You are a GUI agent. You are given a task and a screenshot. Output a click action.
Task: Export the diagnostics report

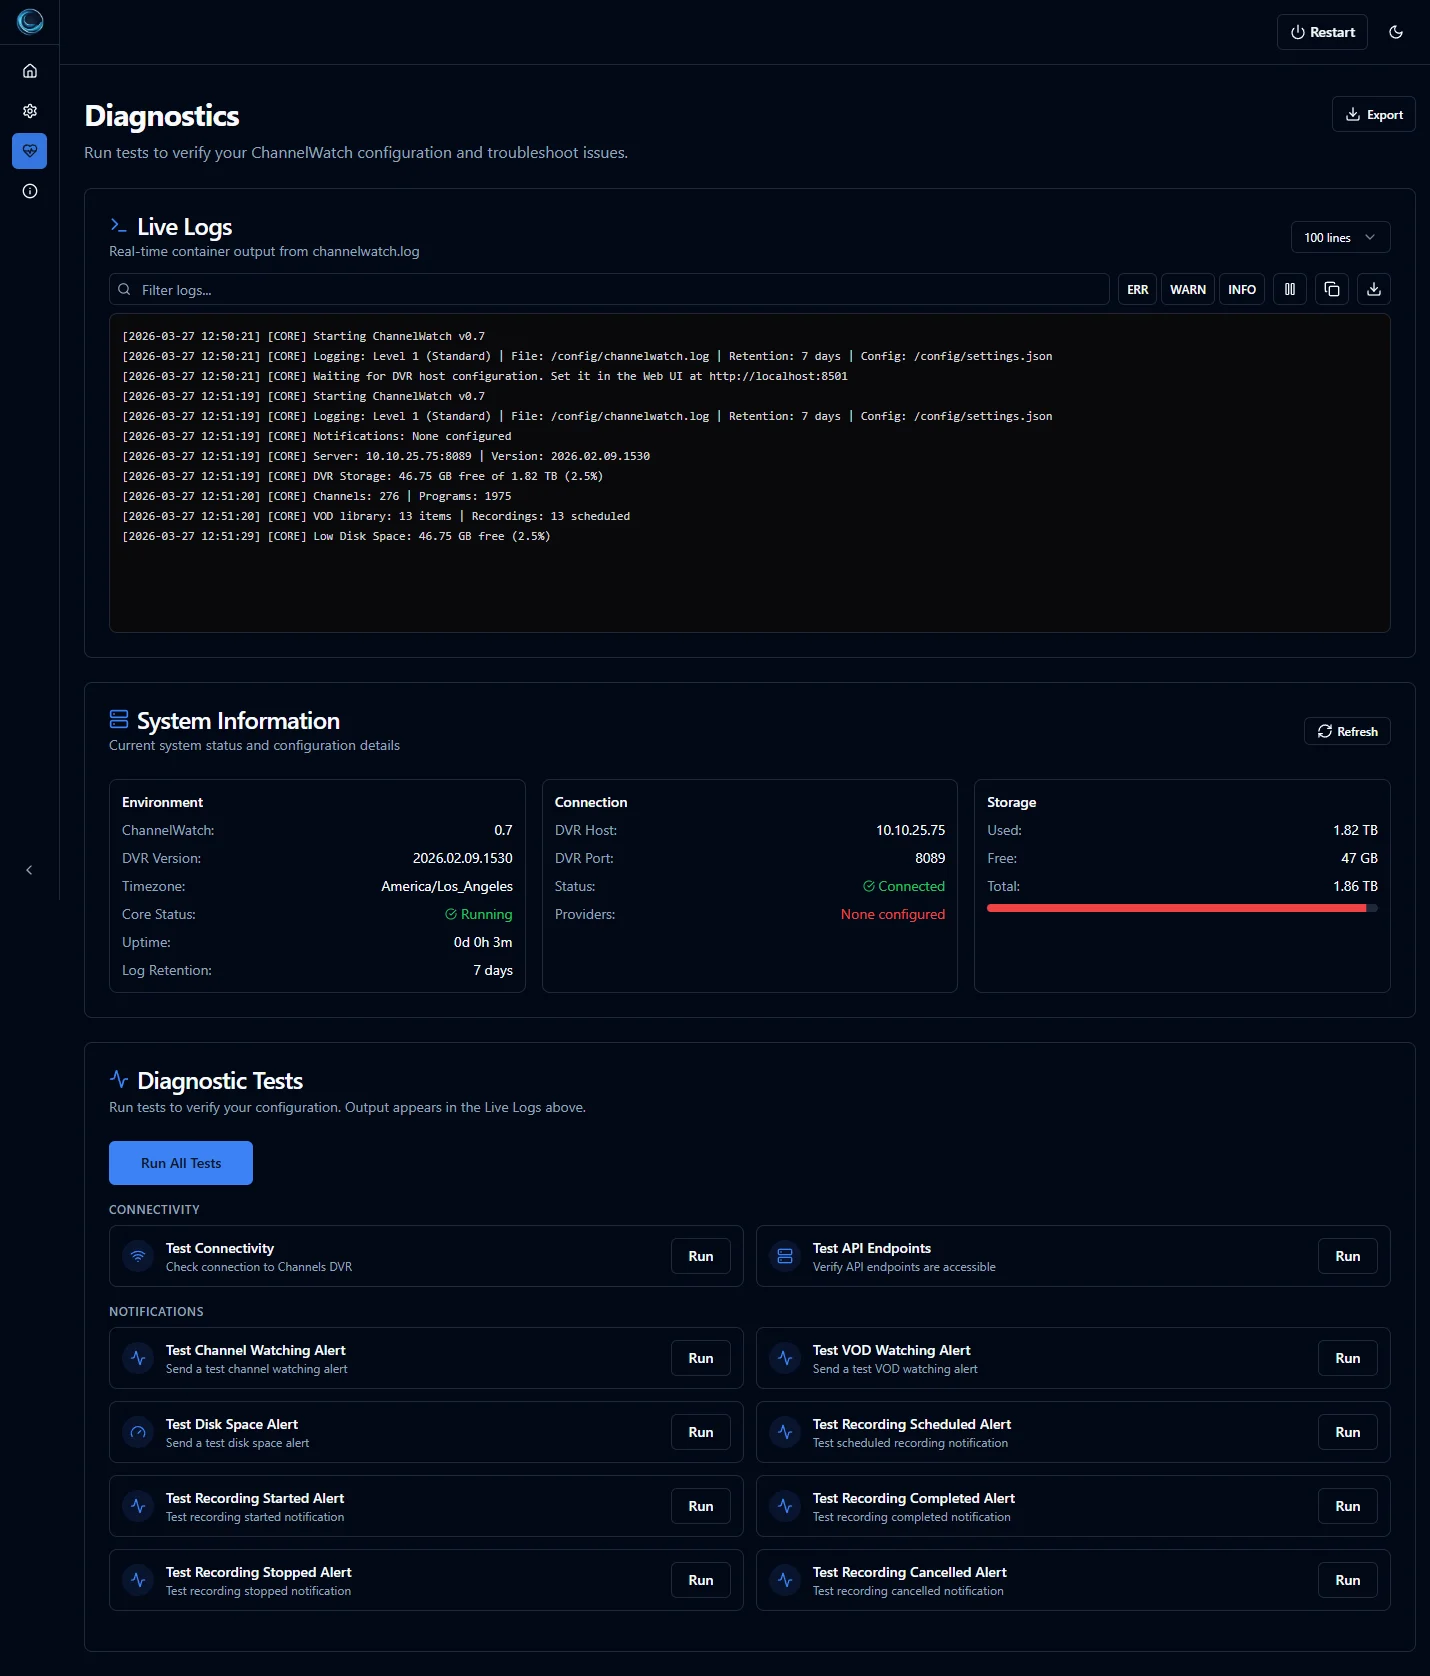1373,114
